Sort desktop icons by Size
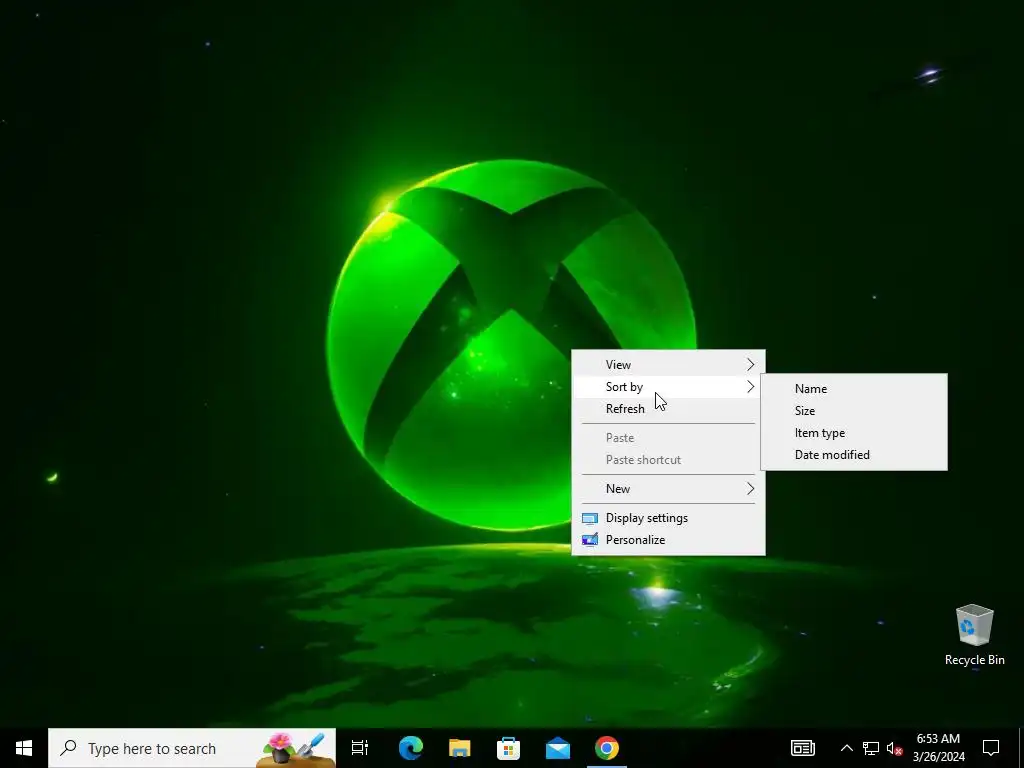This screenshot has width=1024, height=768. (854, 411)
